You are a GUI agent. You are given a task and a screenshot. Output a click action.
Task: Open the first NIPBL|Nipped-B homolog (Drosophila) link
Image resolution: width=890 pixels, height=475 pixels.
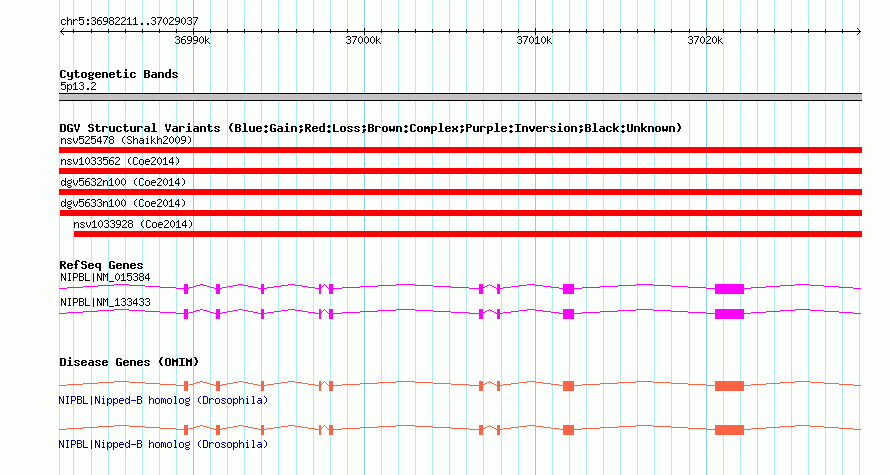(x=163, y=401)
